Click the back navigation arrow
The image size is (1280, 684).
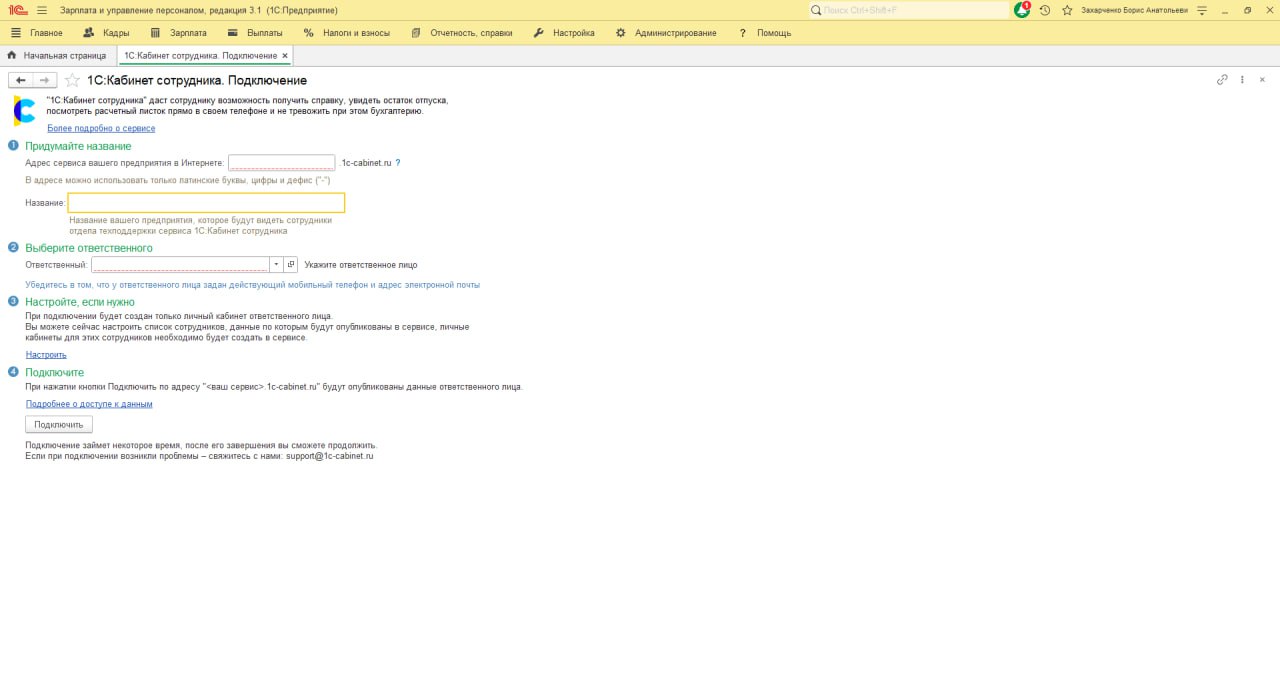click(20, 80)
